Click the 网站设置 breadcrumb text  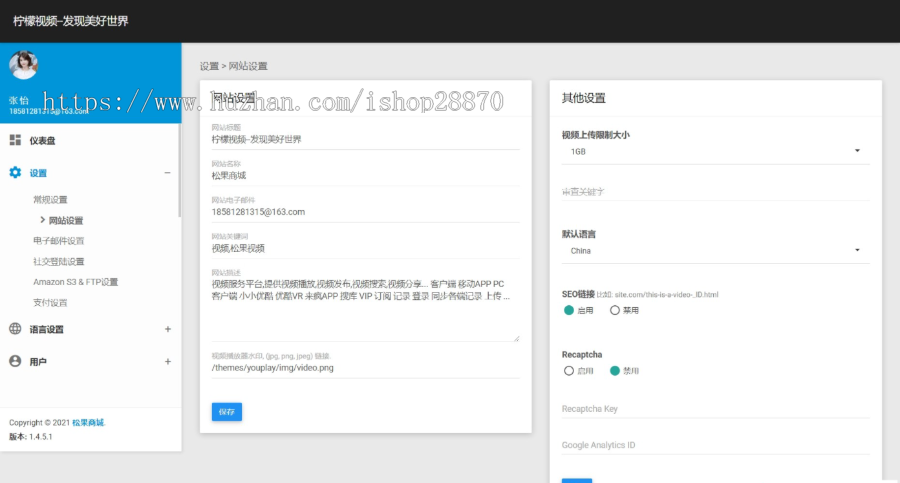coord(248,66)
